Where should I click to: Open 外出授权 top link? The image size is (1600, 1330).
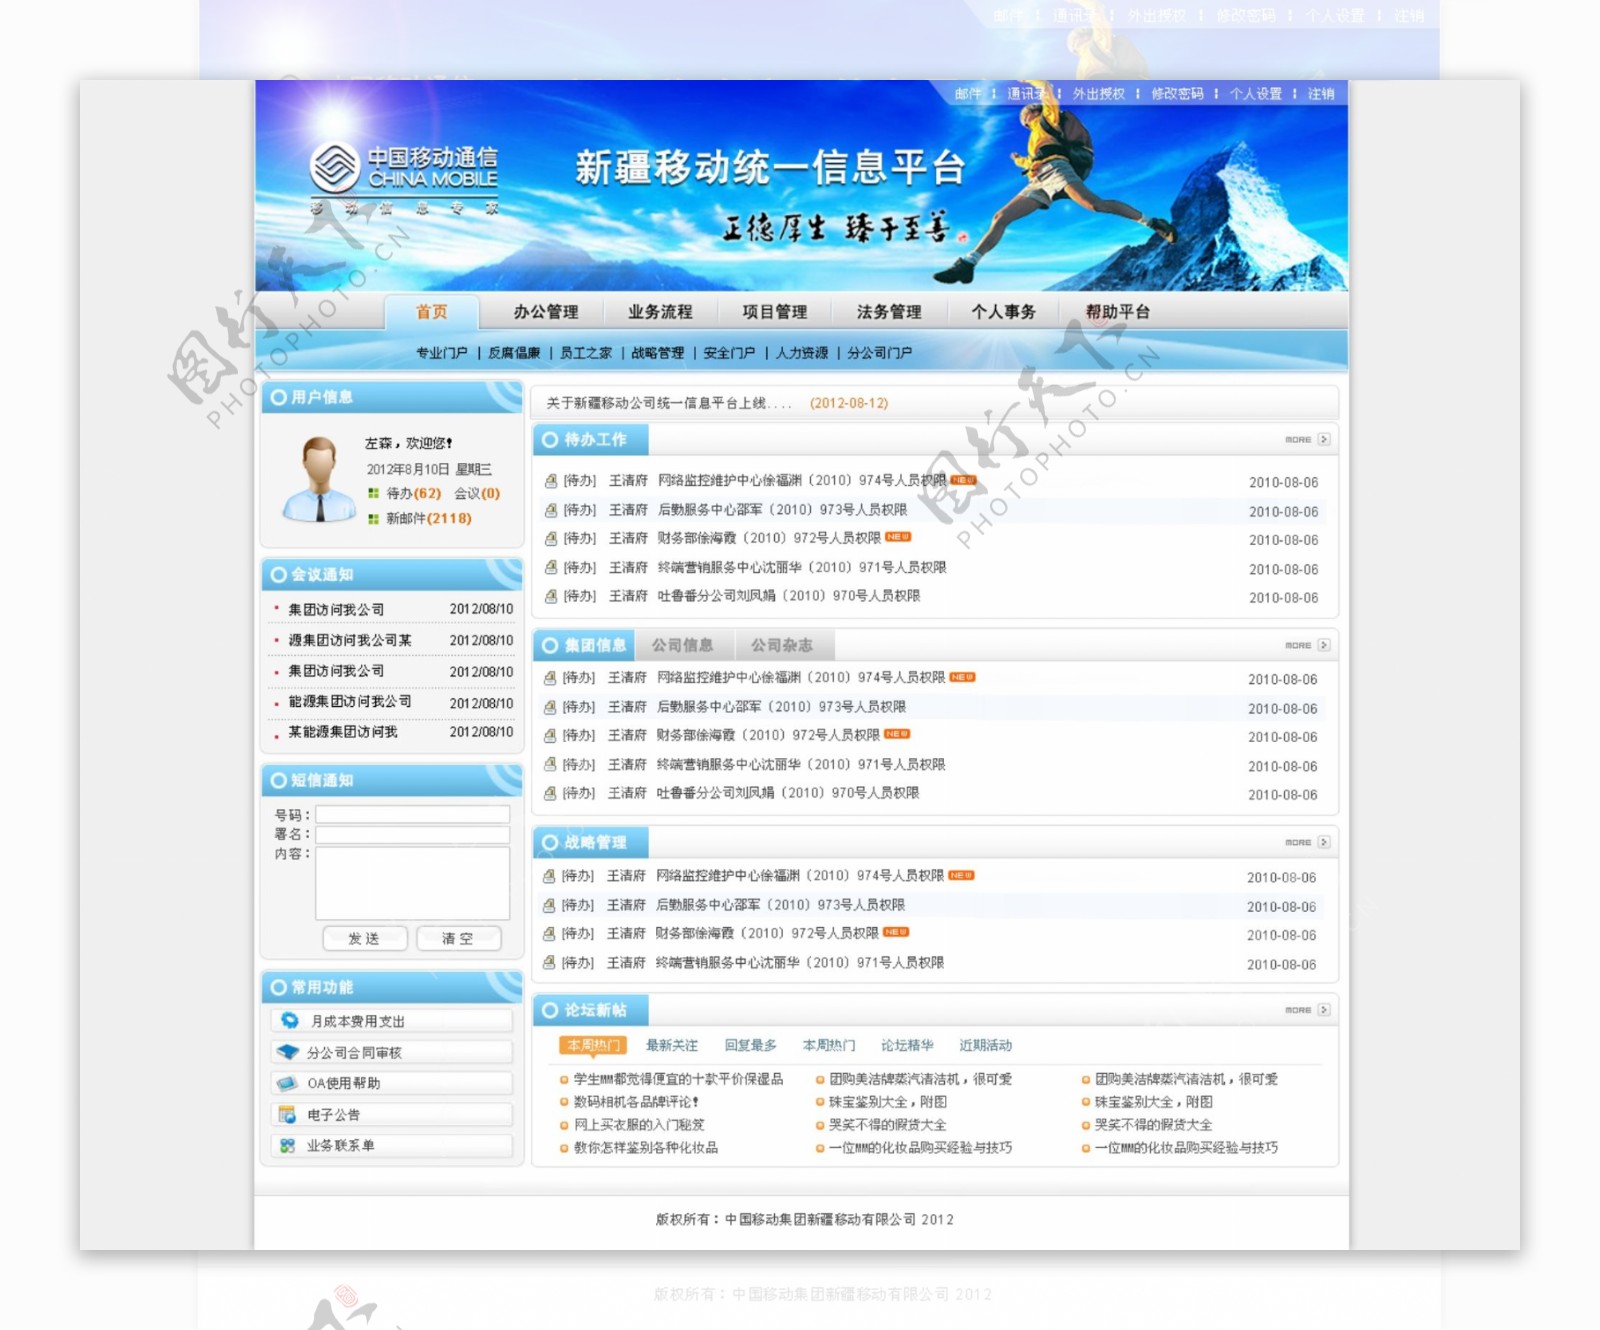tap(1099, 94)
